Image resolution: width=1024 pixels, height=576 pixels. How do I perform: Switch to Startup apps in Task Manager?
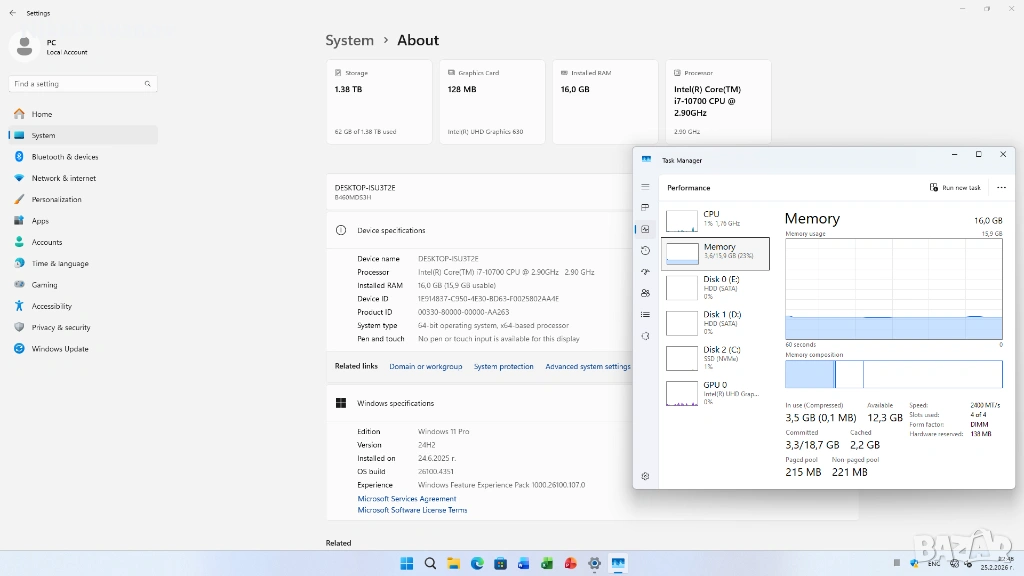645,272
